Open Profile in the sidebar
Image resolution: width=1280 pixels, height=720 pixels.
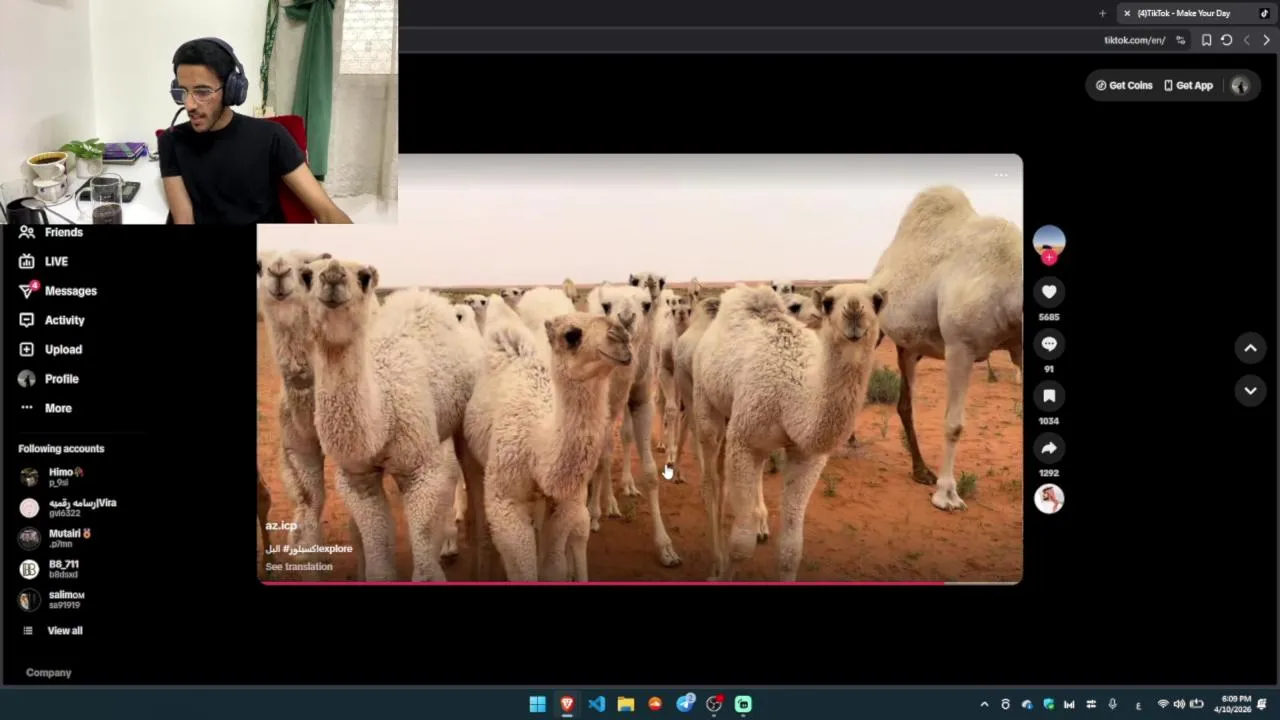[49, 379]
